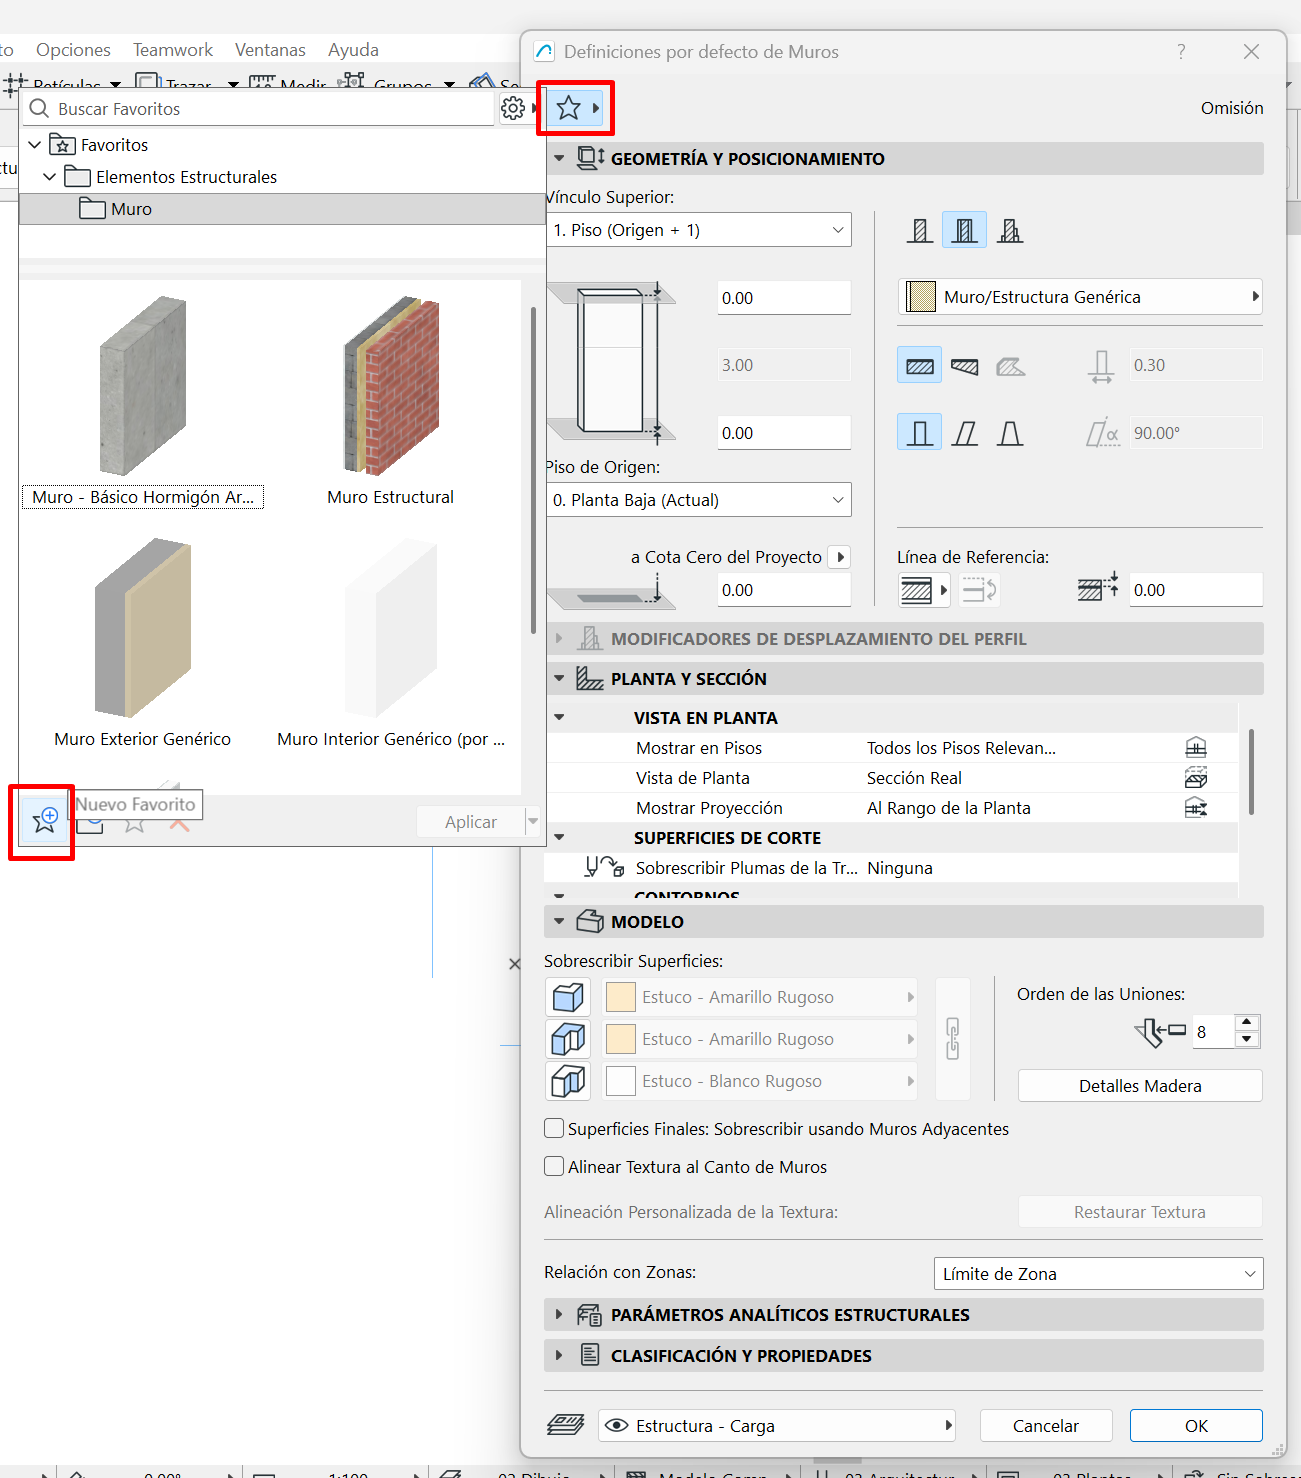Click the Detalles Madera button
Image resolution: width=1301 pixels, height=1478 pixels.
[1139, 1085]
